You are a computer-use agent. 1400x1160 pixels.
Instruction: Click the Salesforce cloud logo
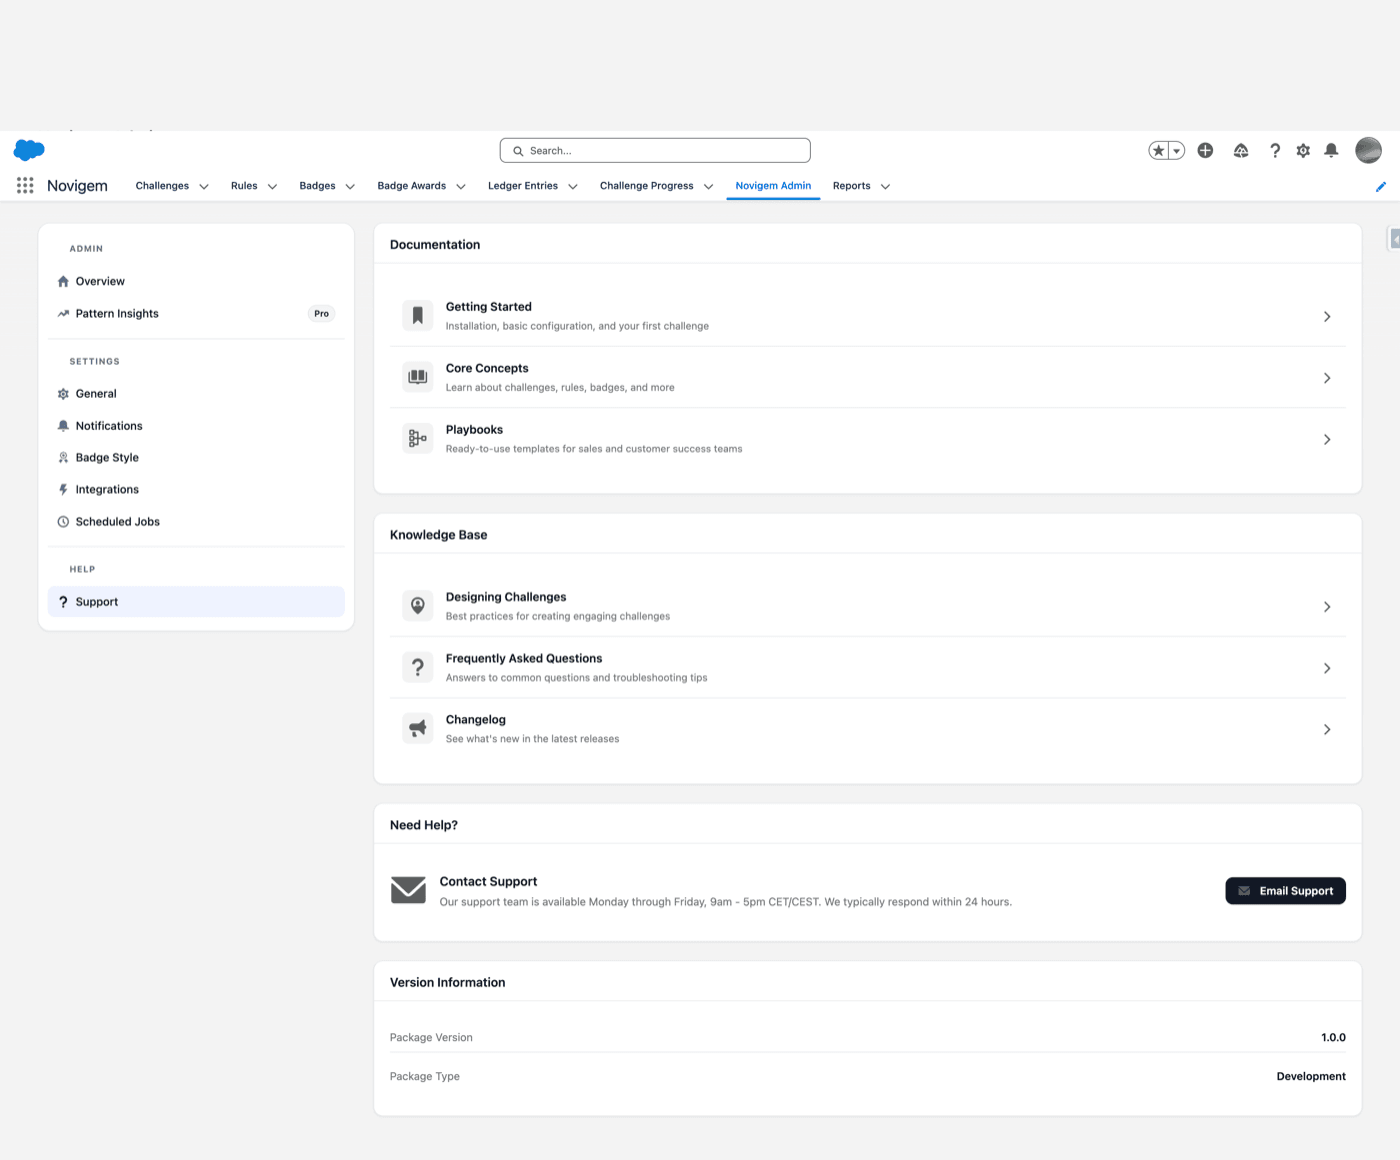[x=30, y=150]
